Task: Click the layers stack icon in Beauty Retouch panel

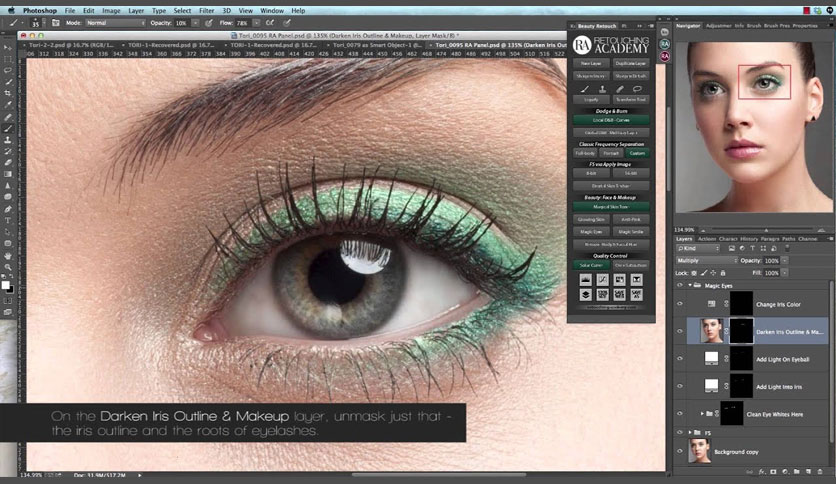Action: click(585, 294)
